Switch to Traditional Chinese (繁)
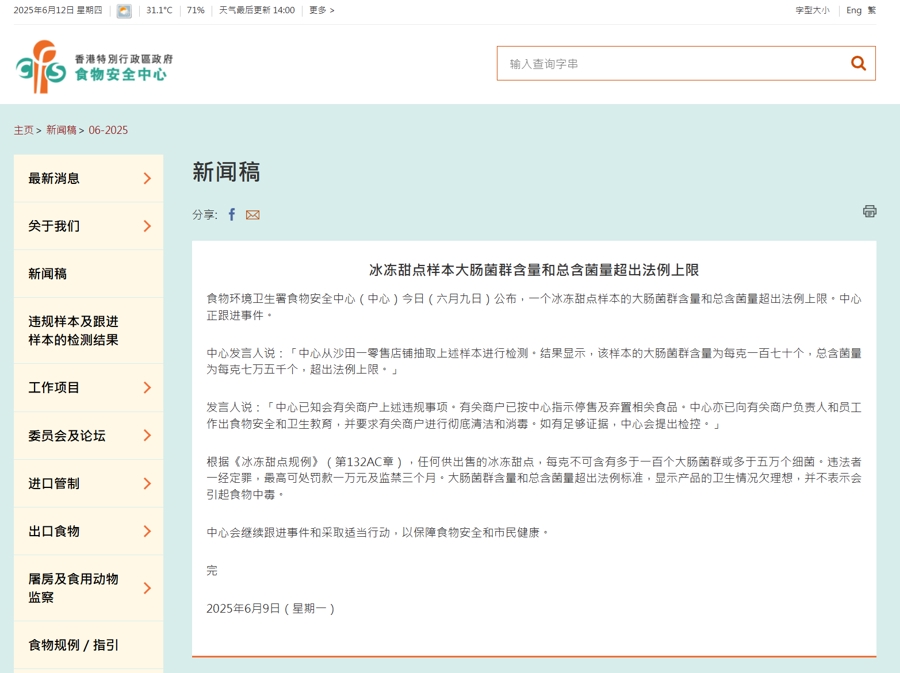 [872, 11]
